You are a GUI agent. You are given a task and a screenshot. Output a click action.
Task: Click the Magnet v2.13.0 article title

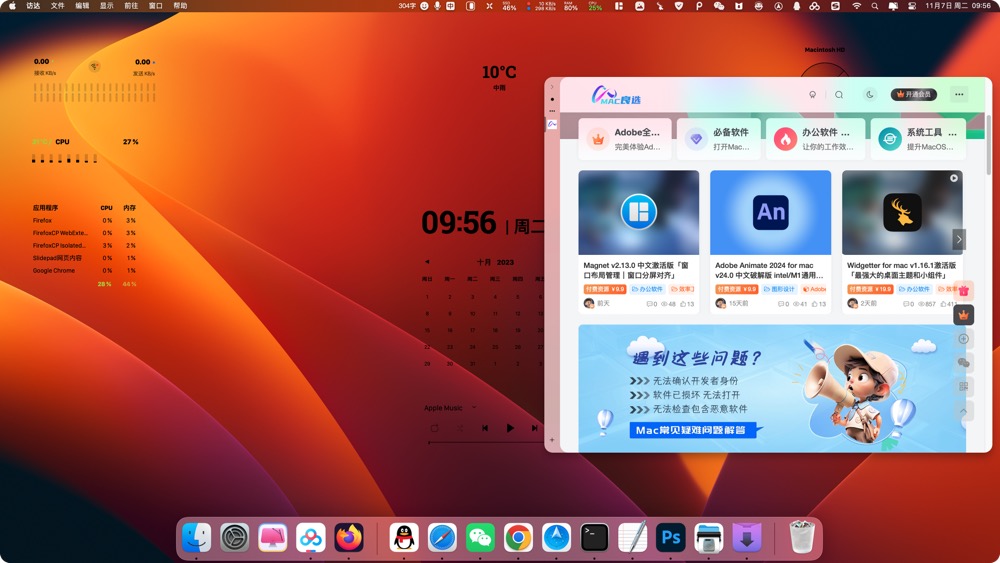pos(636,270)
